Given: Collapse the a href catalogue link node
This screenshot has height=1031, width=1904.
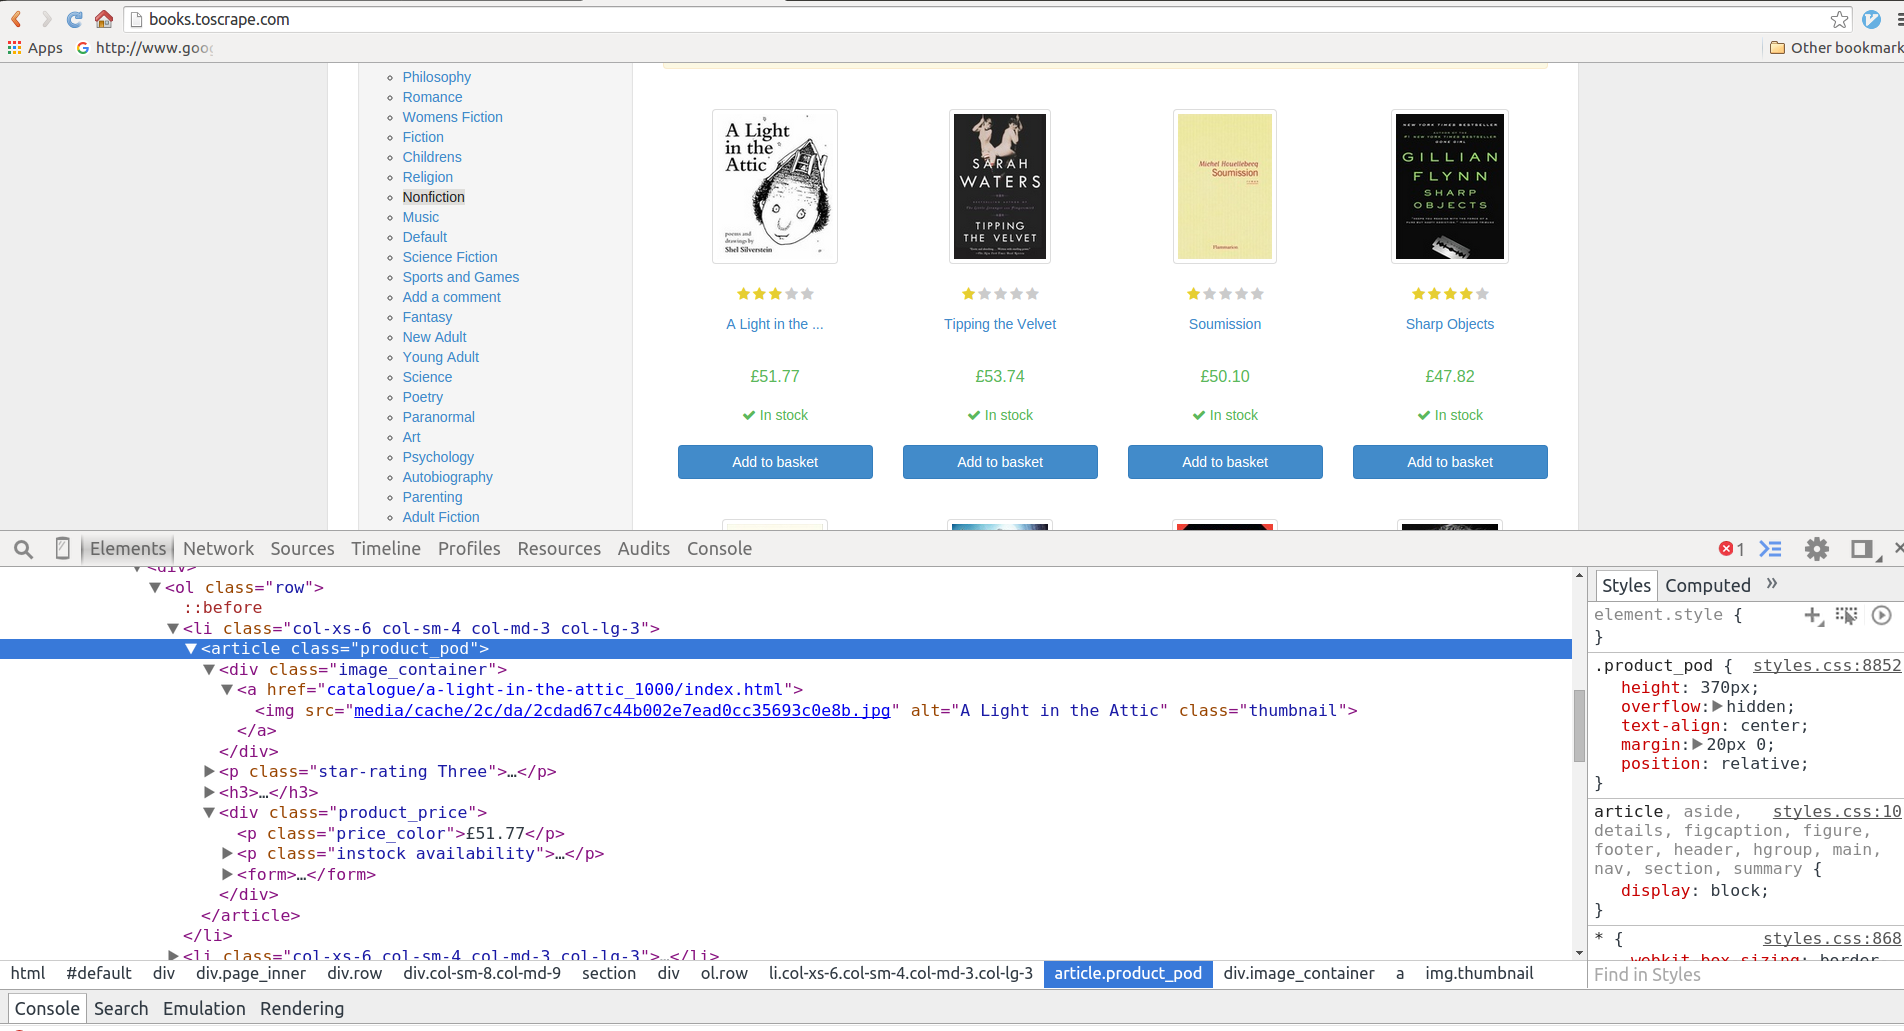Looking at the screenshot, I should tap(227, 690).
